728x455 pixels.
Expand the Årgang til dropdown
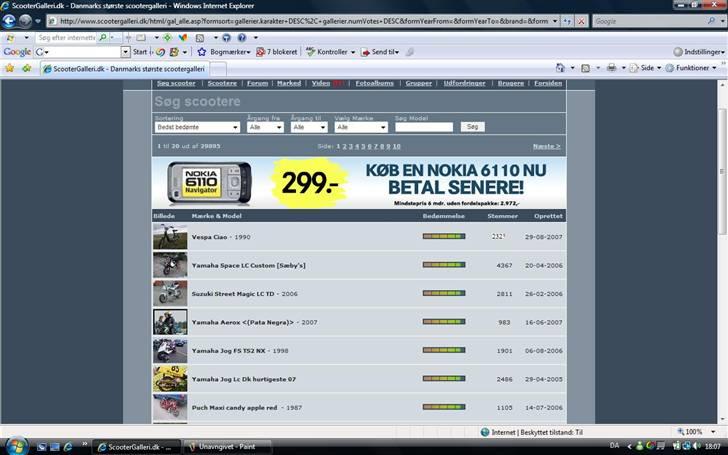click(308, 127)
